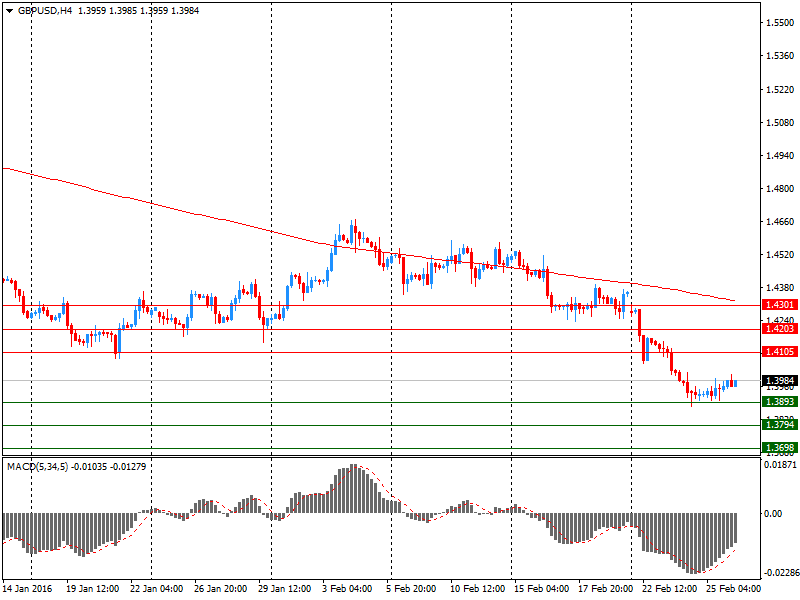Click the 14 Jan 2016 date label
800x600 pixels.
(x=28, y=589)
